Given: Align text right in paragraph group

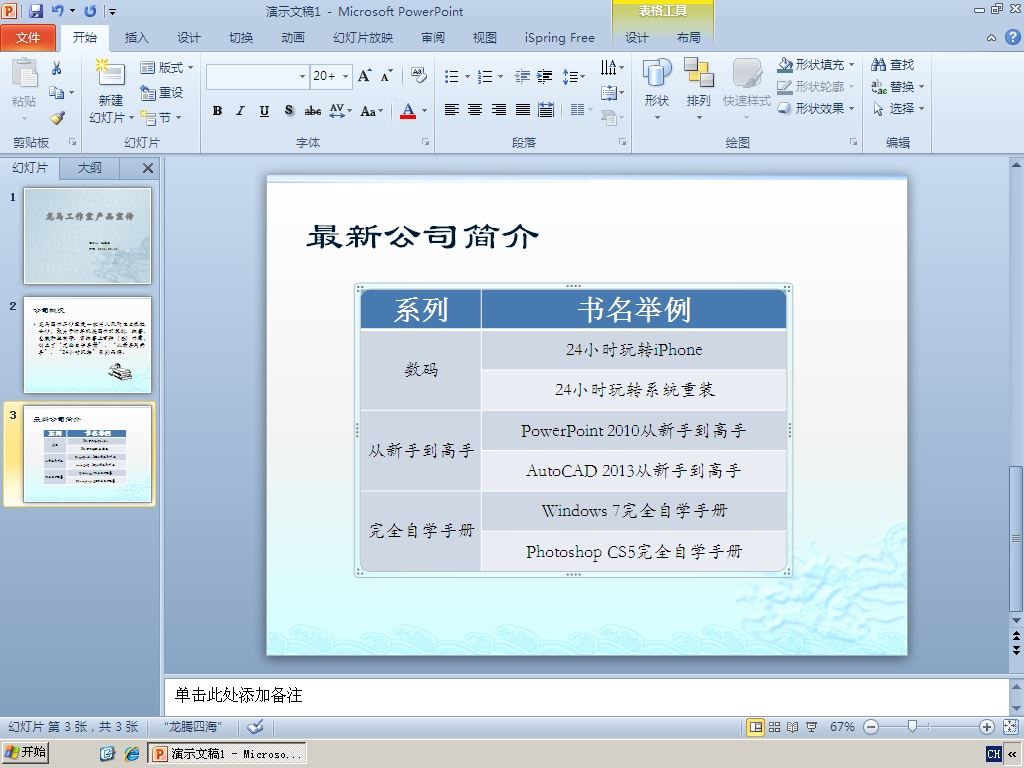Looking at the screenshot, I should click(499, 110).
